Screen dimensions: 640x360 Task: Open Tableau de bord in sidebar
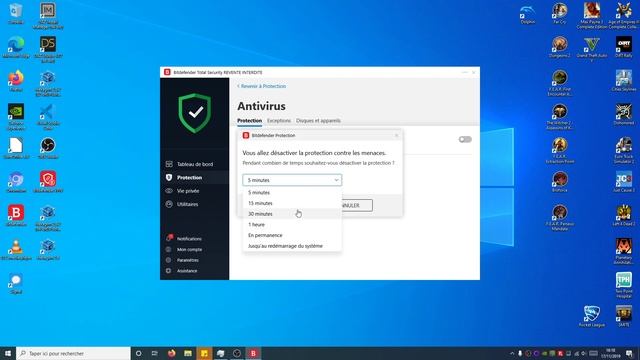[x=194, y=164]
